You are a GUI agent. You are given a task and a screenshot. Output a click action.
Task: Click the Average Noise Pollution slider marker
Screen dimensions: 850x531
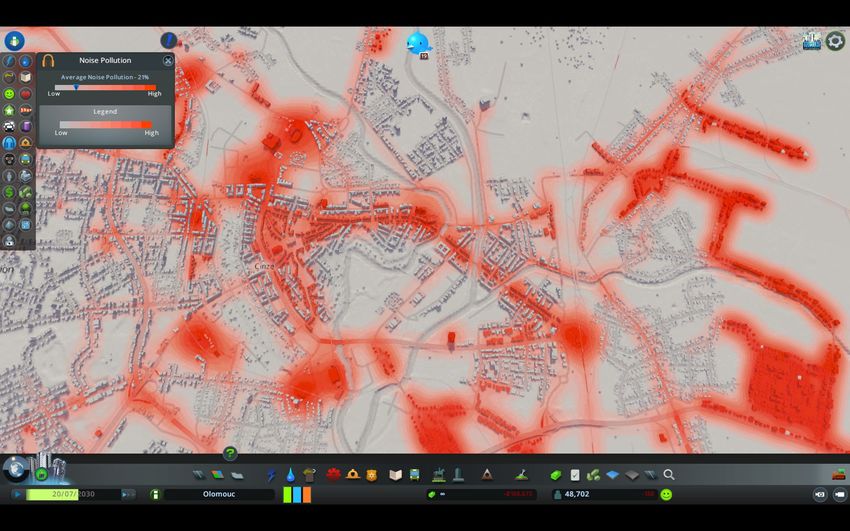click(76, 87)
